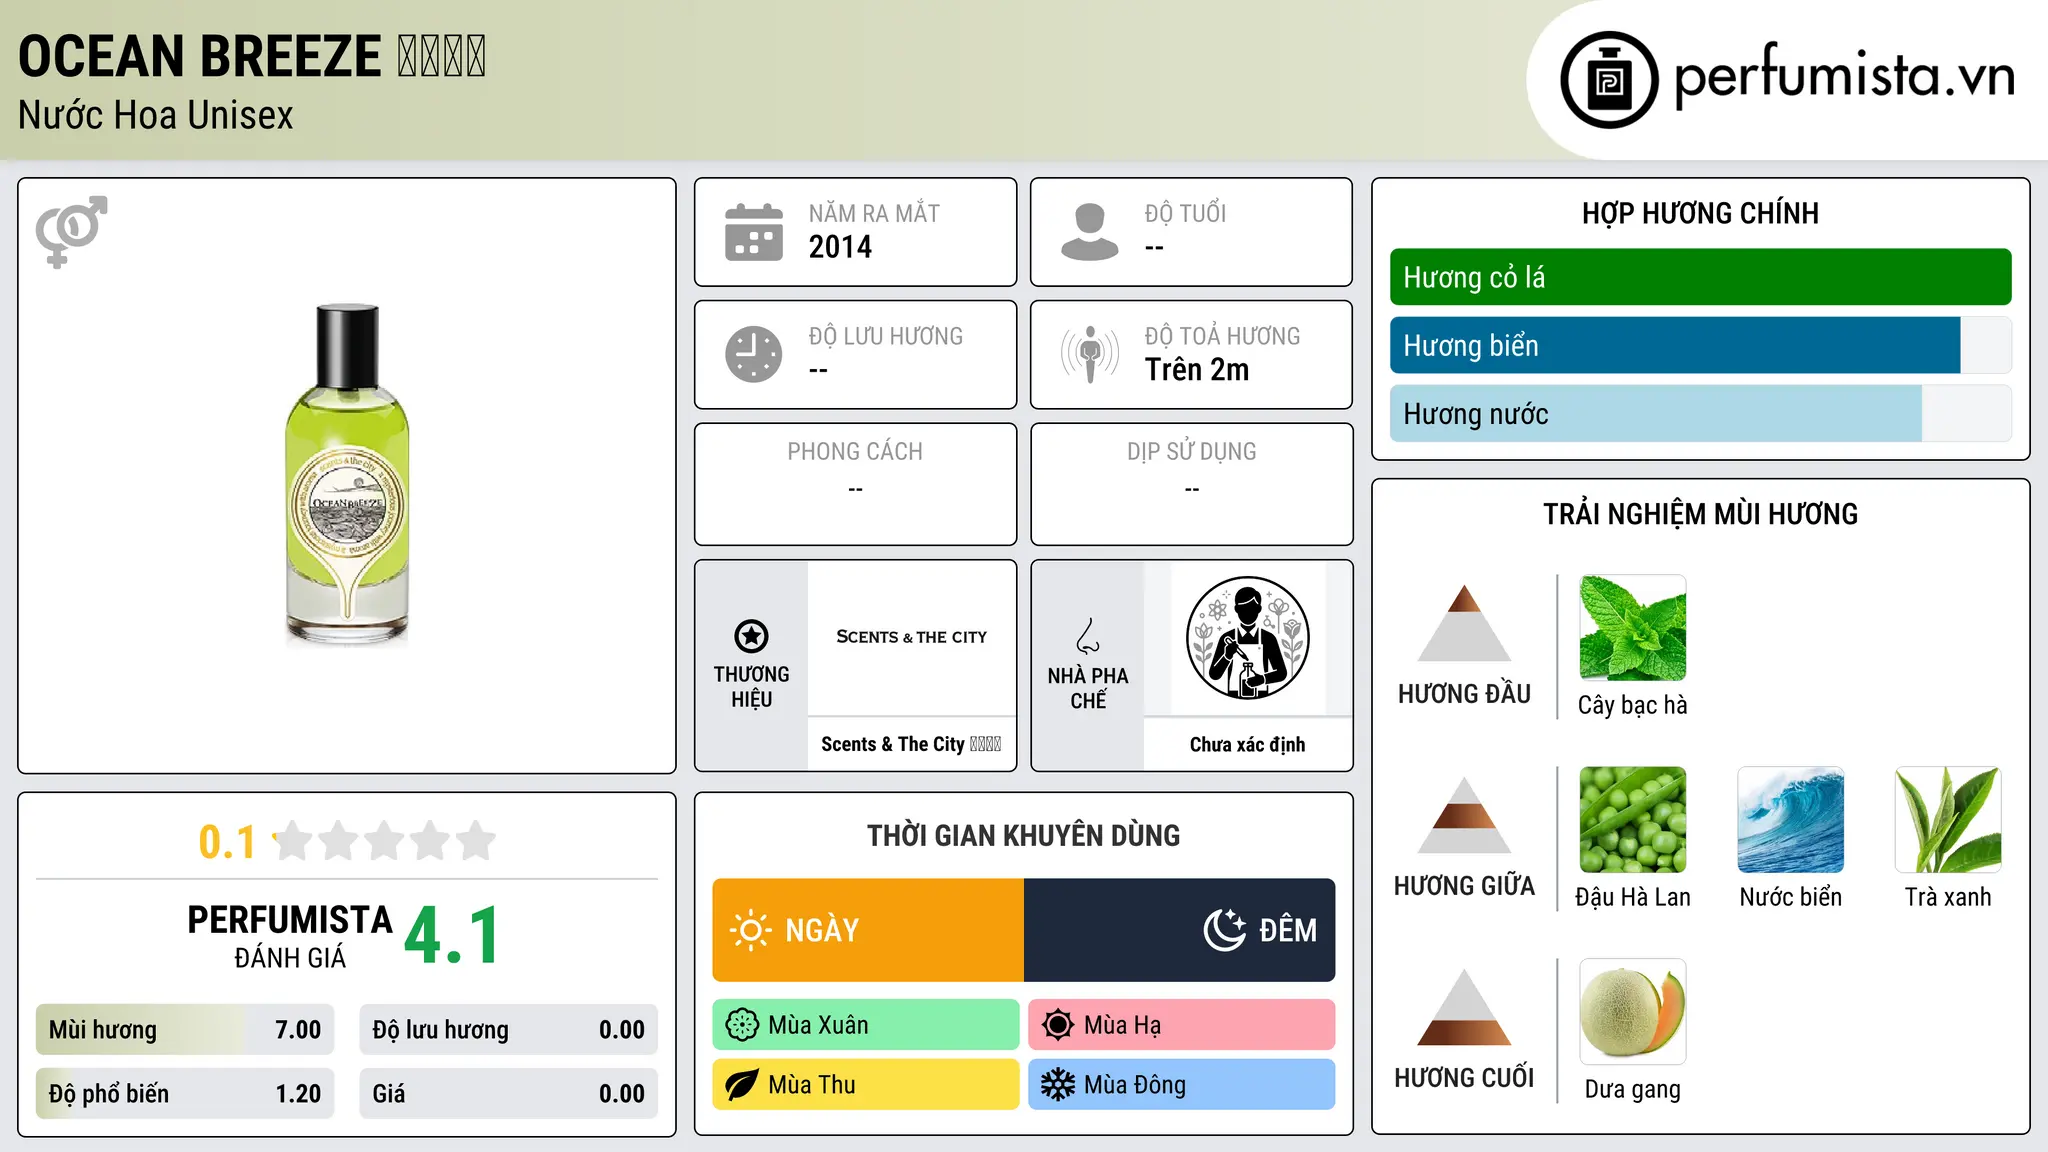Select the Hương nước accord bar
This screenshot has height=1152, width=2048.
pos(1700,413)
